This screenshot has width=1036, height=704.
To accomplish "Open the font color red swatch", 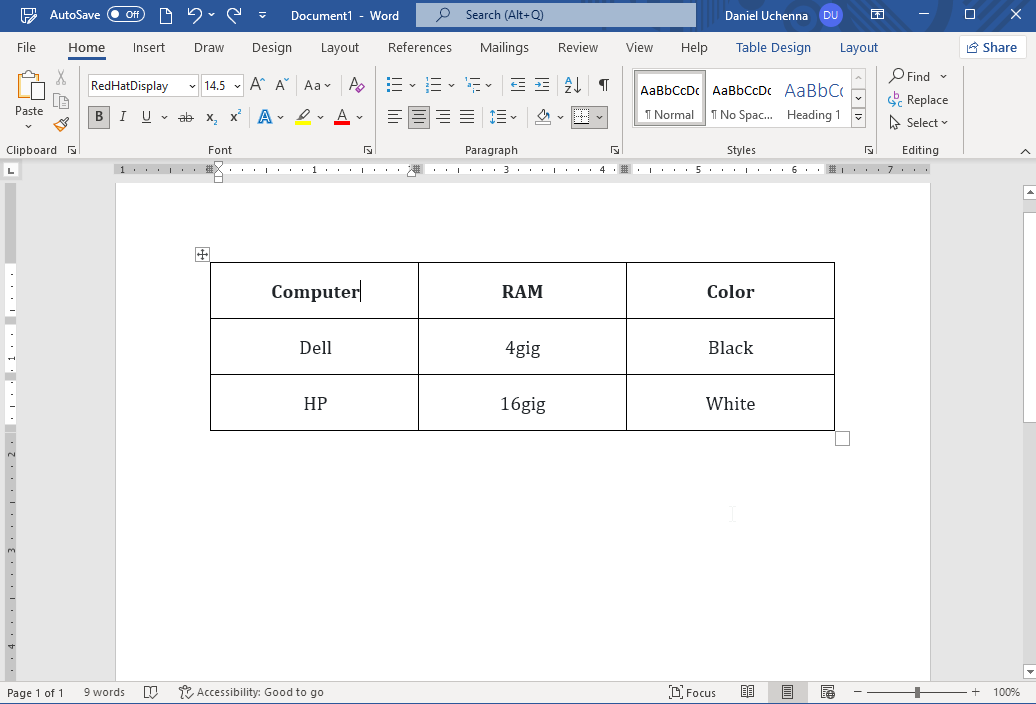I will click(x=341, y=117).
